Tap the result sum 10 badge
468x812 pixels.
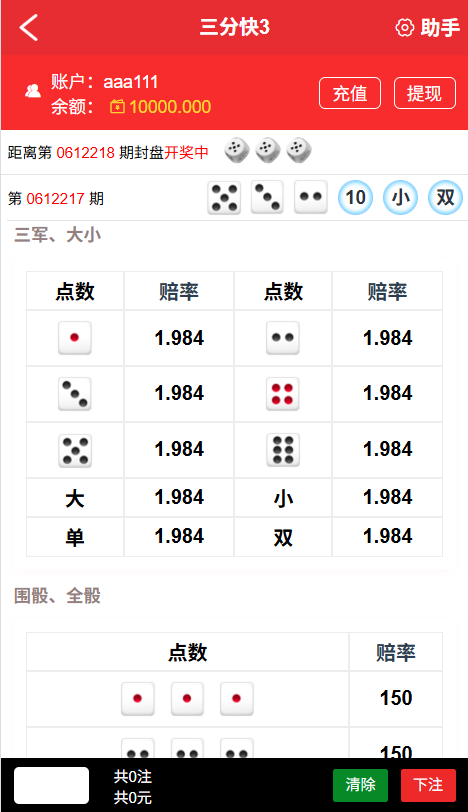click(355, 197)
